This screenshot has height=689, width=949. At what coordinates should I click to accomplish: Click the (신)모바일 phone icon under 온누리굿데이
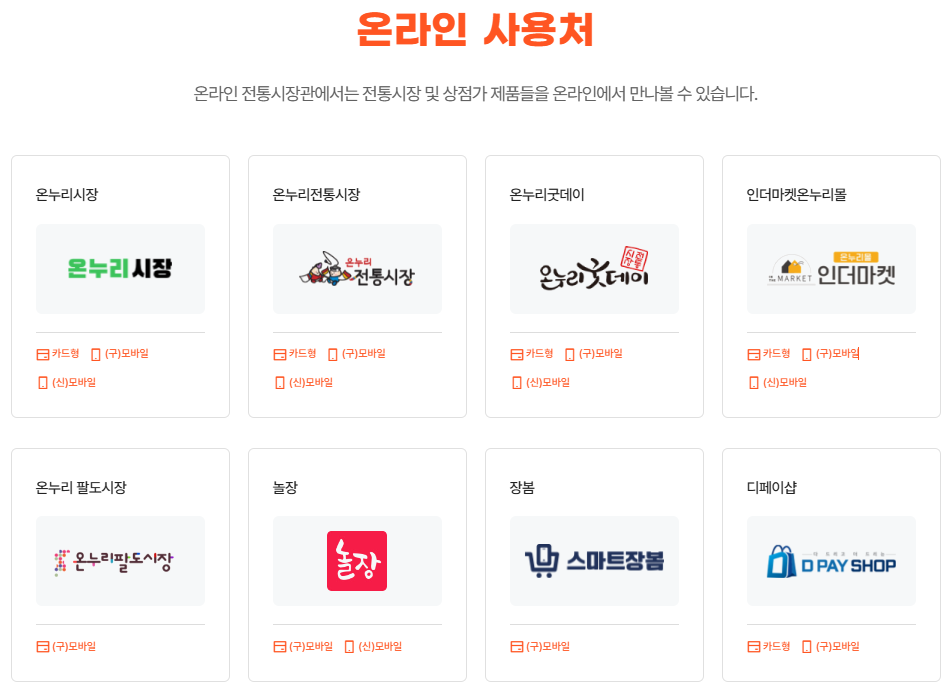517,383
